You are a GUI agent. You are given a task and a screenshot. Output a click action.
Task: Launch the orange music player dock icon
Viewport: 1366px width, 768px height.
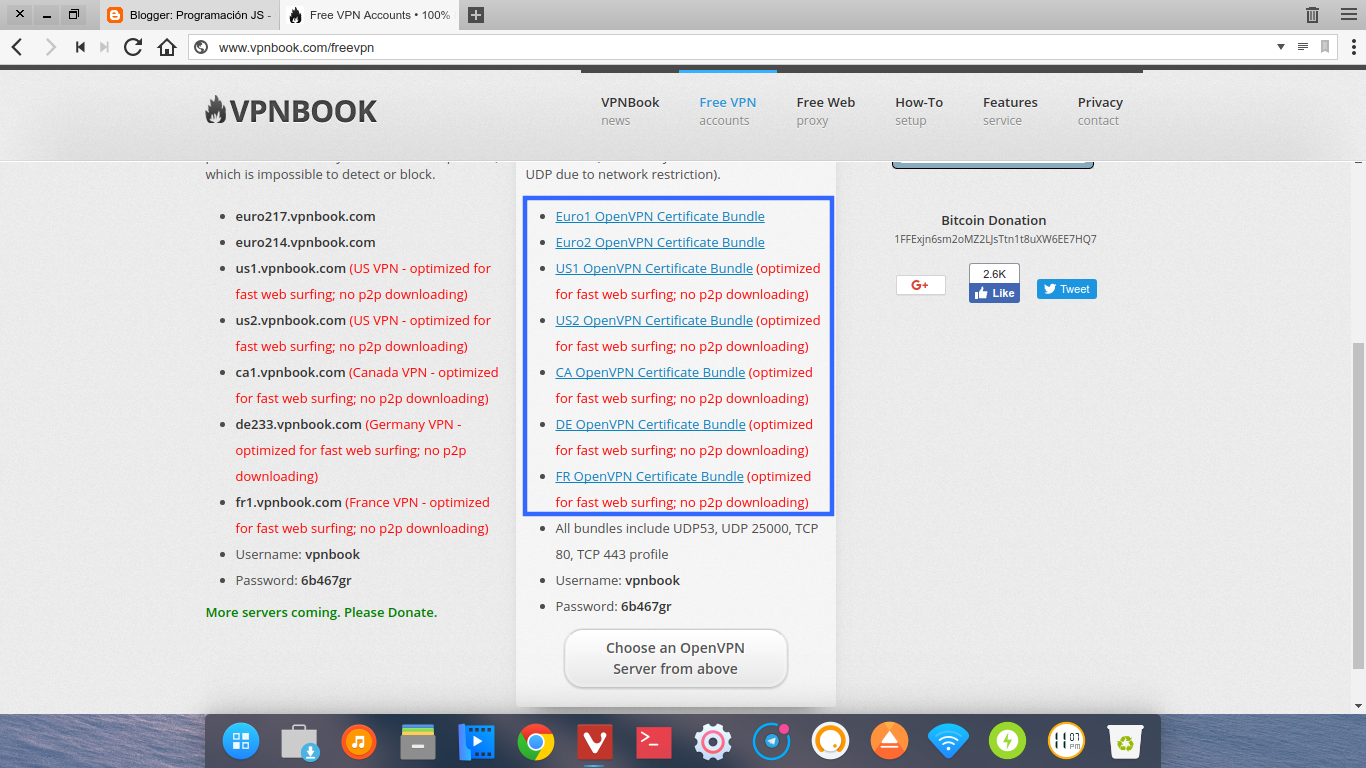click(x=358, y=741)
